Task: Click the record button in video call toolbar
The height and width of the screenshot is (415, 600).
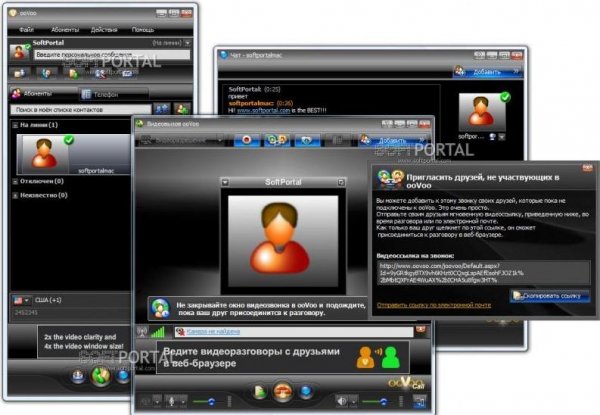Action: click(246, 140)
